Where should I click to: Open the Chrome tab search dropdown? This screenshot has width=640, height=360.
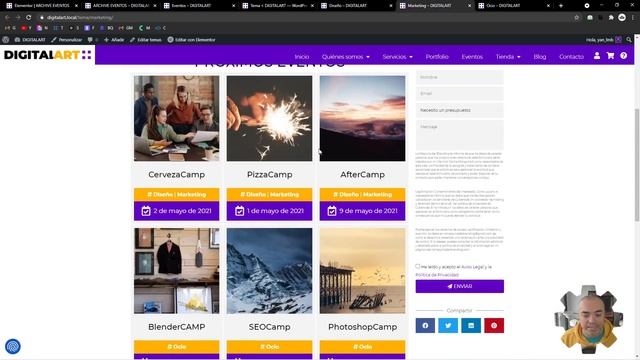pyautogui.click(x=587, y=6)
